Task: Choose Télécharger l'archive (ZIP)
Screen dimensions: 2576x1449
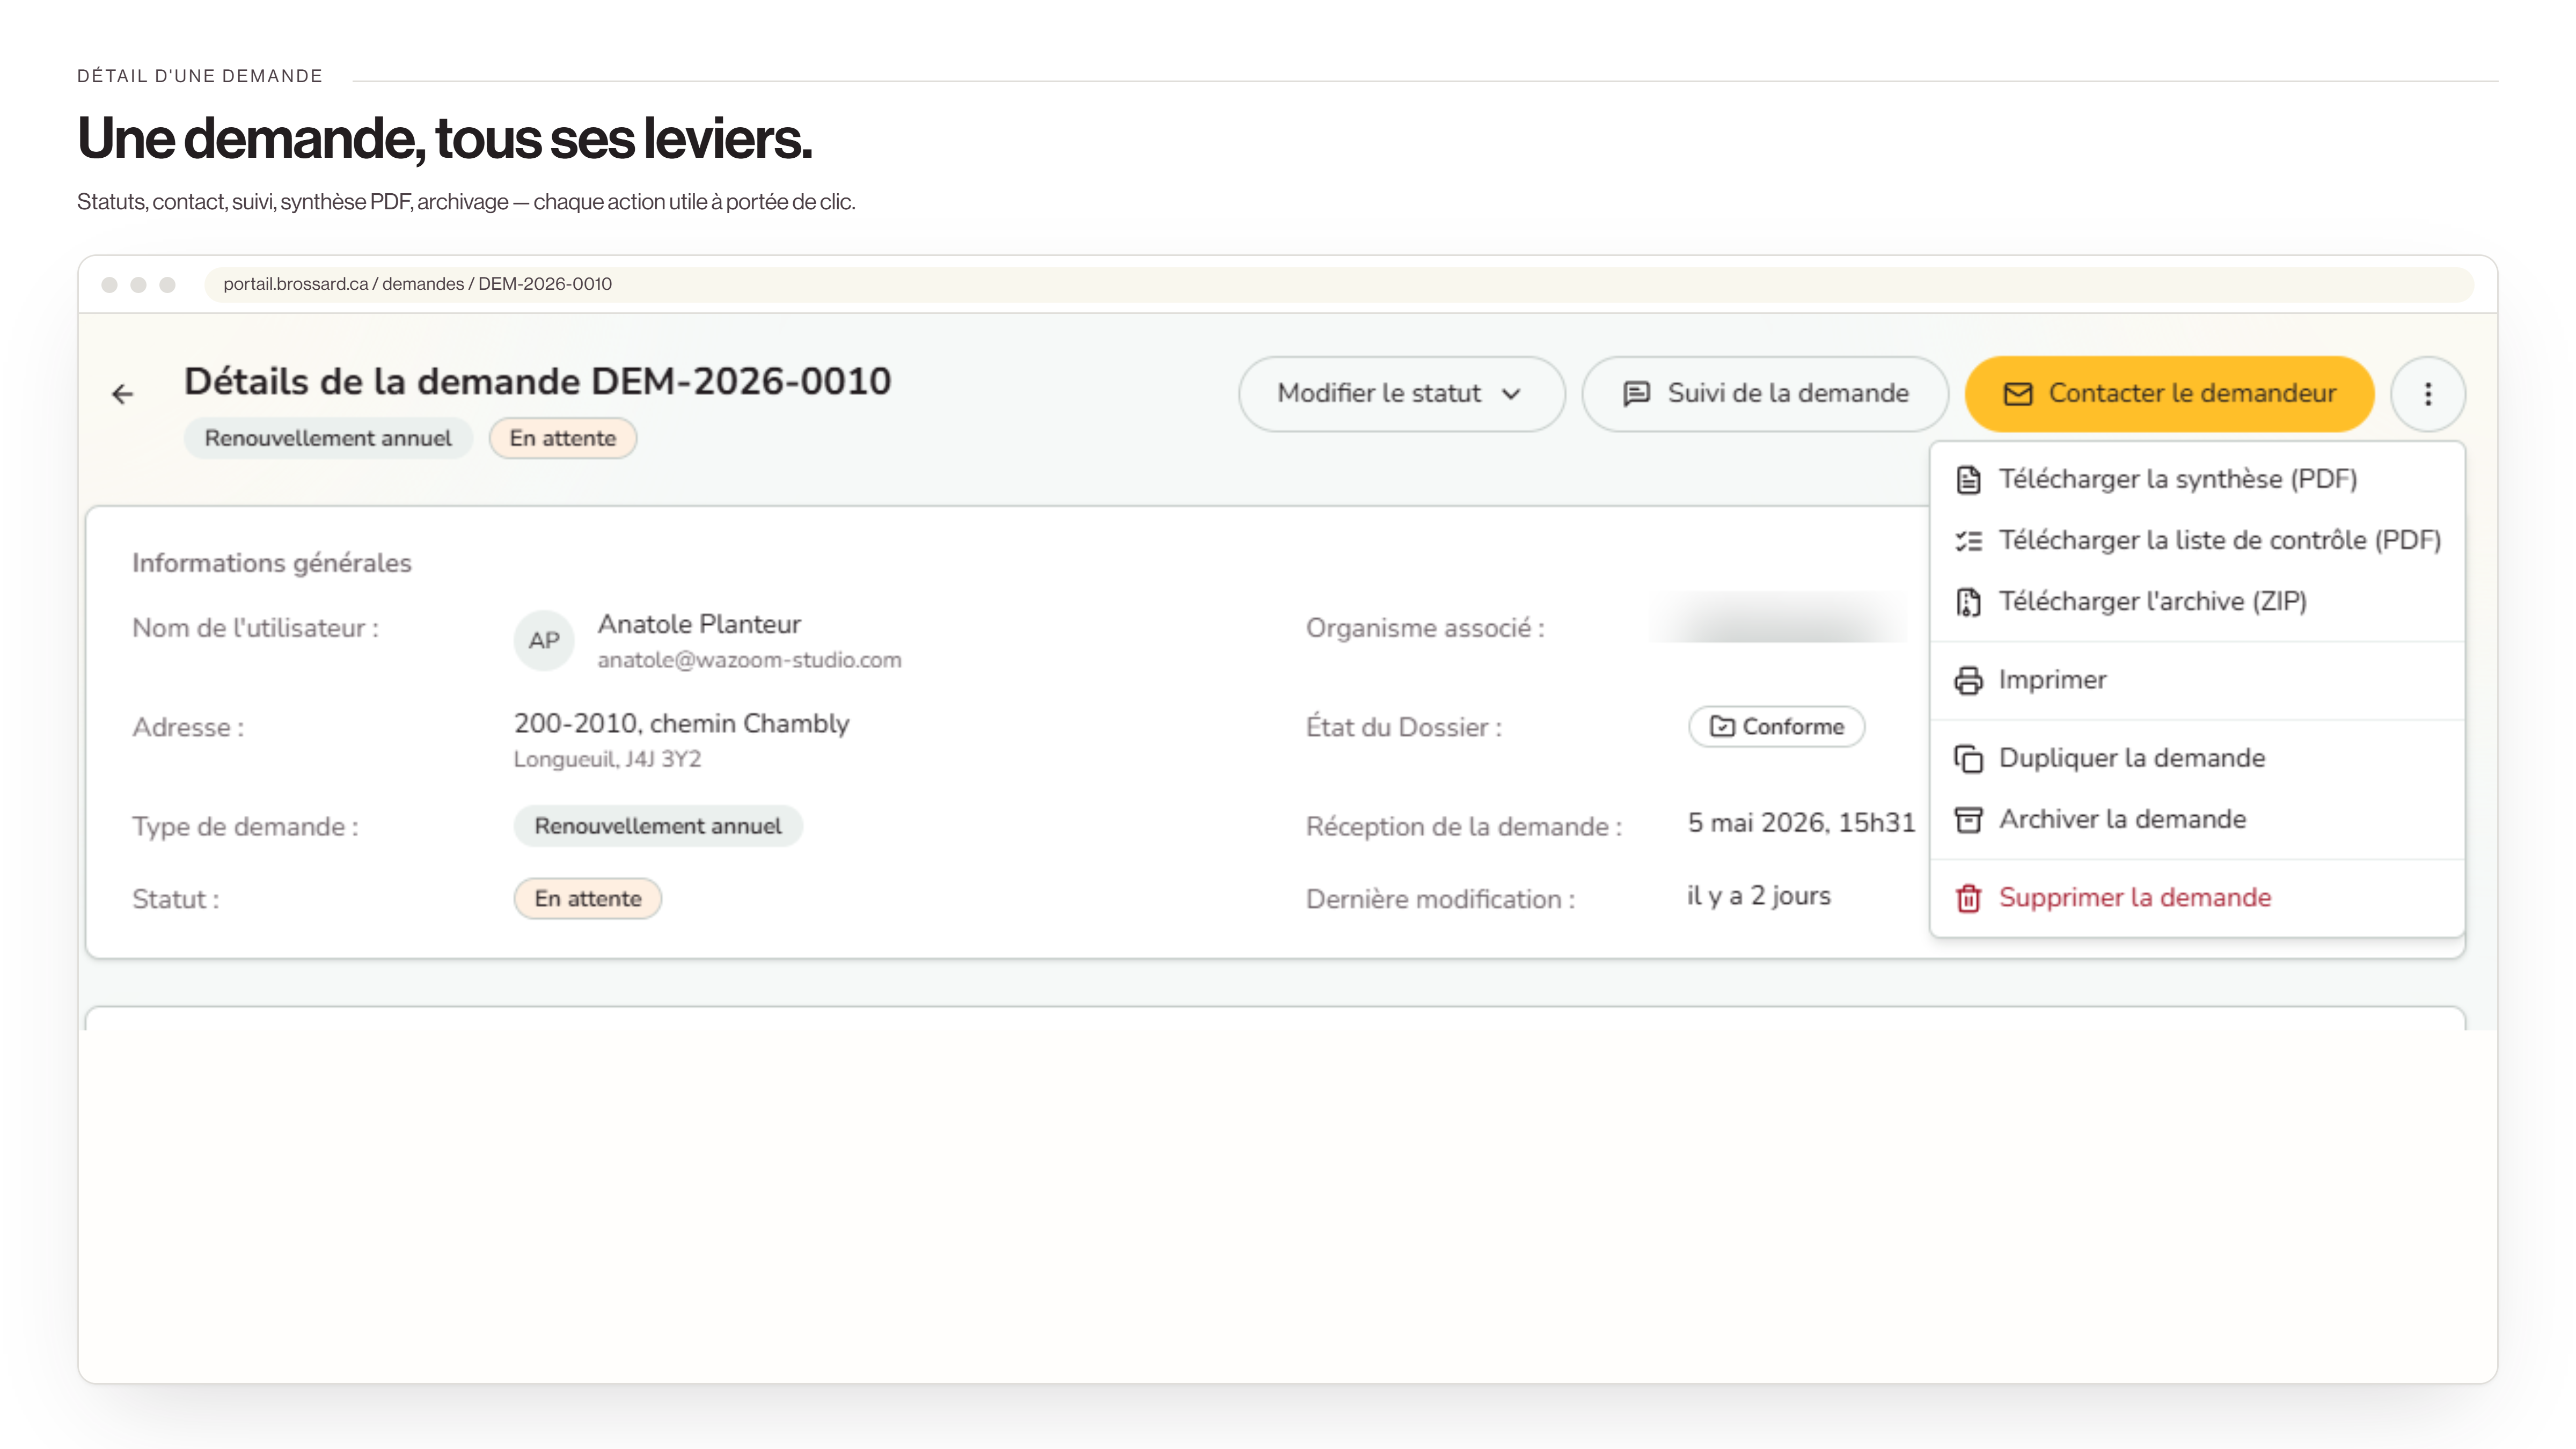Action: point(2197,602)
